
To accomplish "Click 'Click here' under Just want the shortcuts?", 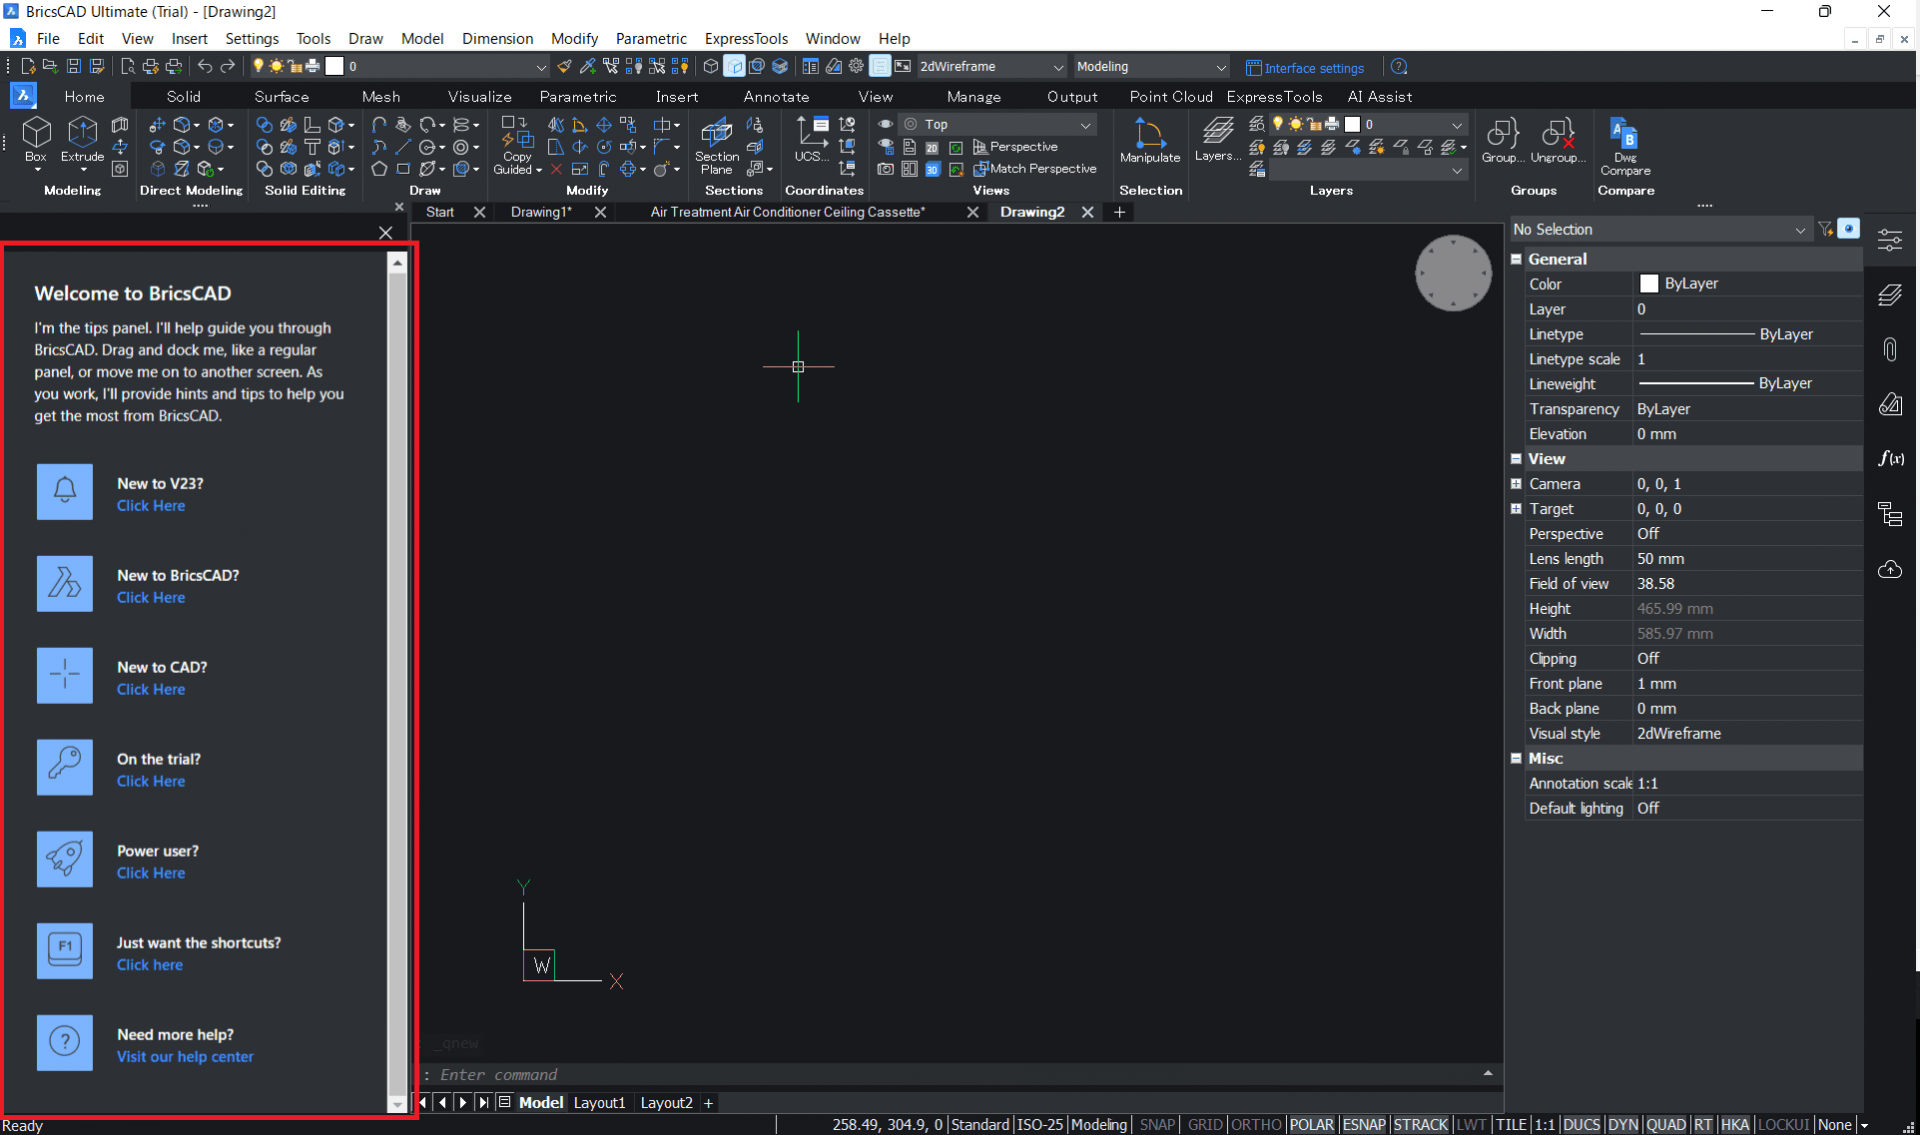I will pyautogui.click(x=150, y=965).
